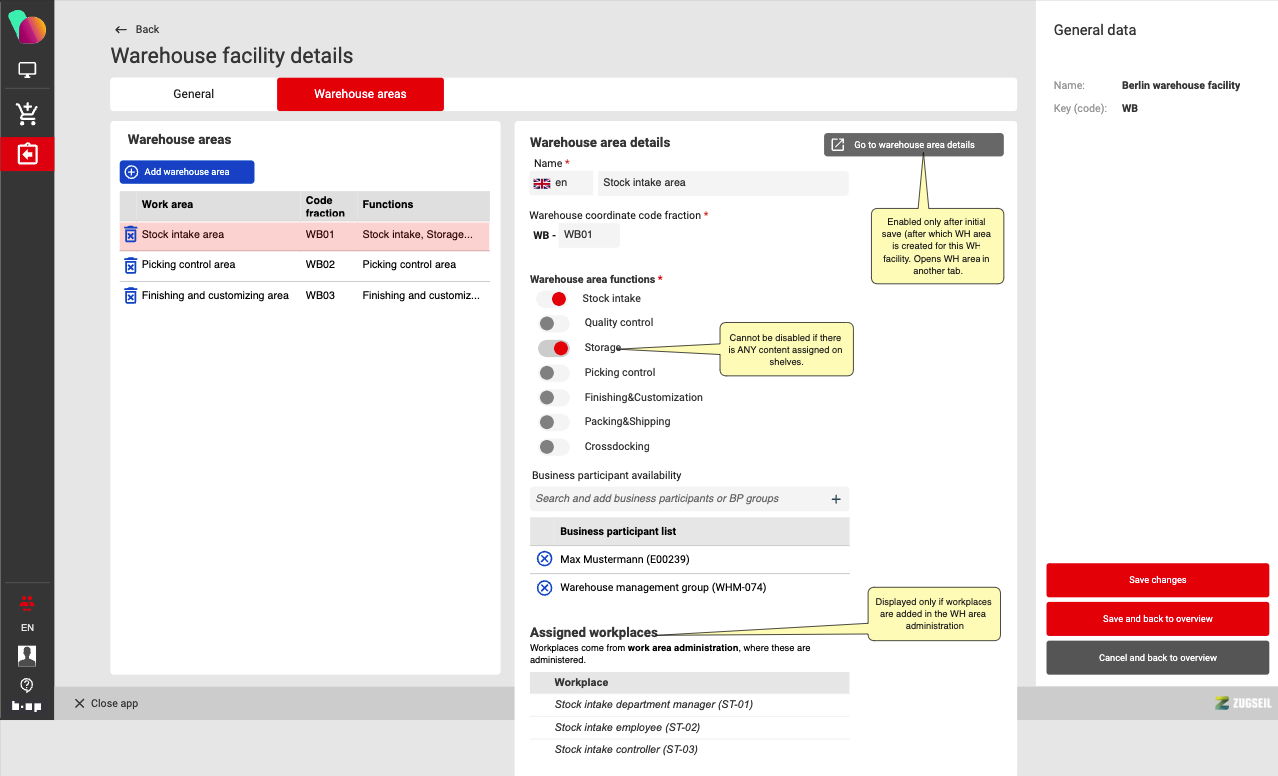Open the help question mark icon
Image resolution: width=1278 pixels, height=776 pixels.
27,685
